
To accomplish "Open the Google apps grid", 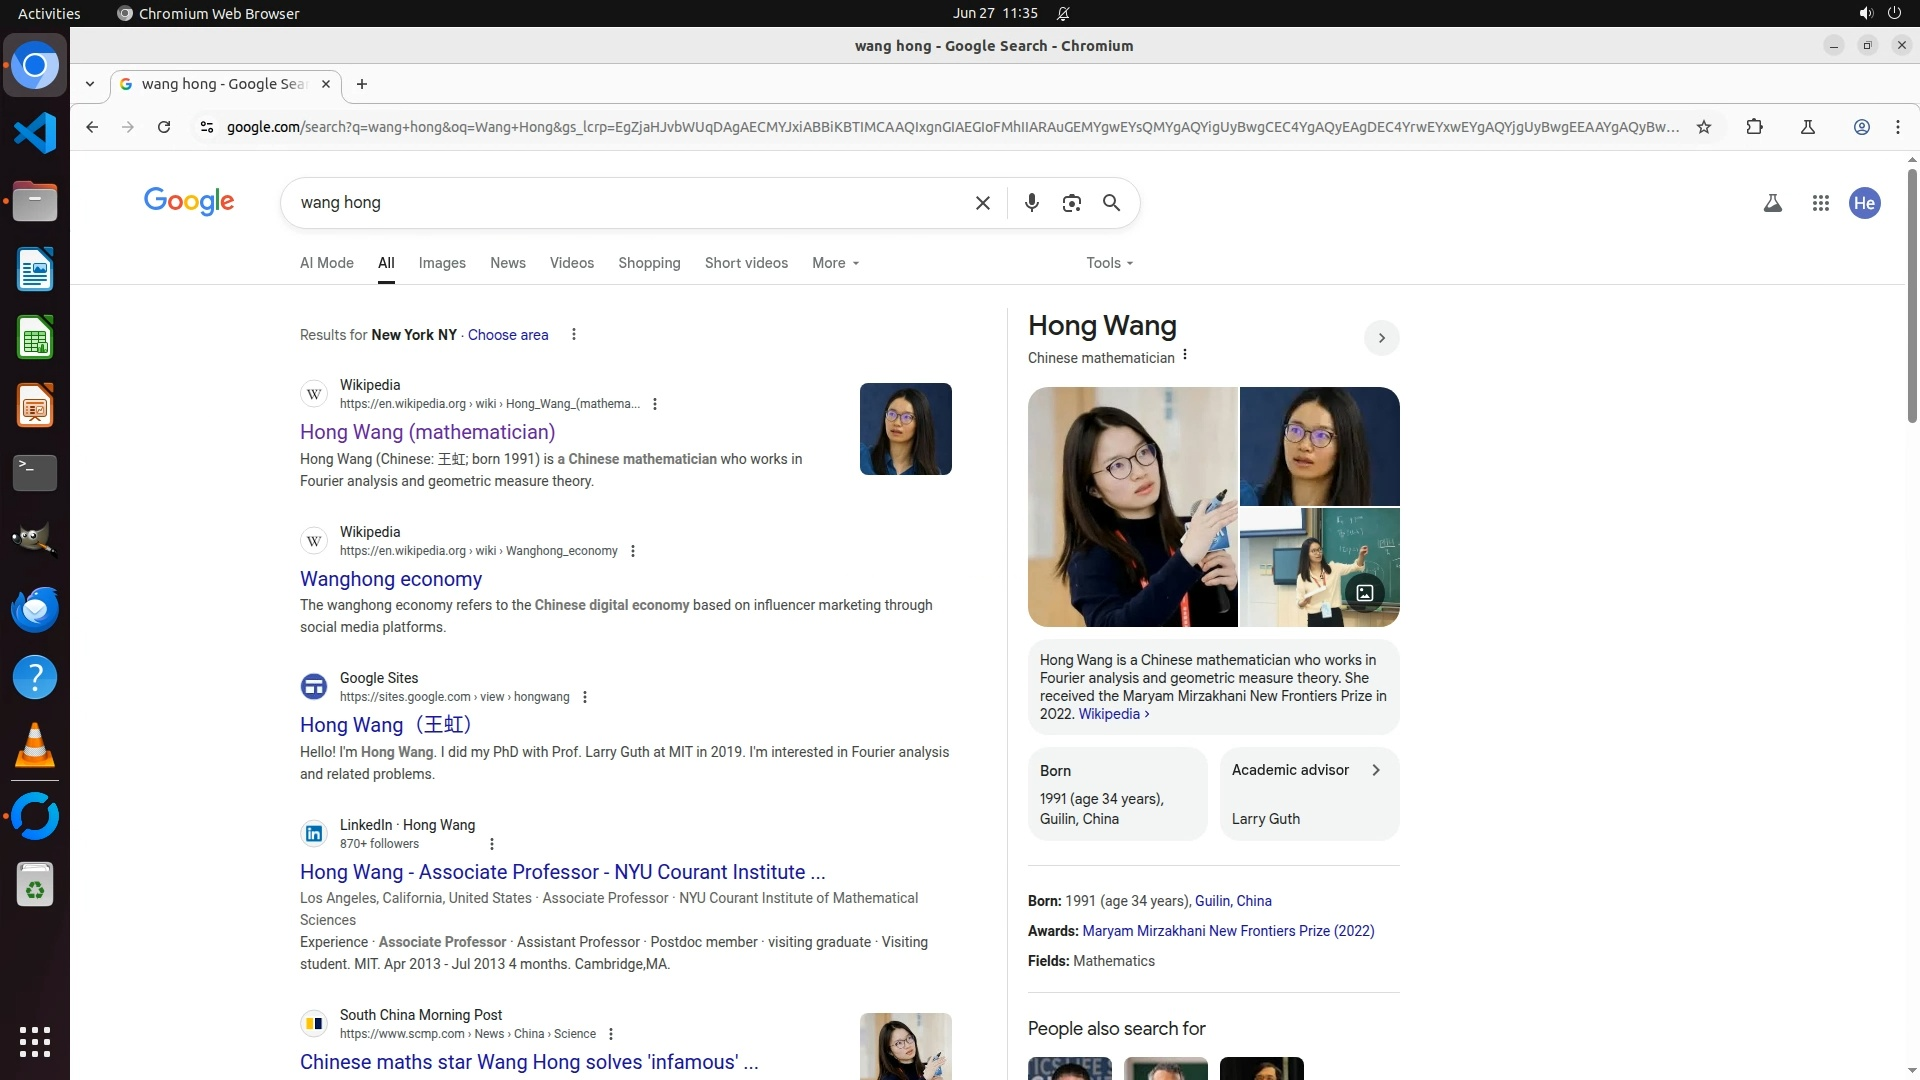I will [x=1820, y=203].
